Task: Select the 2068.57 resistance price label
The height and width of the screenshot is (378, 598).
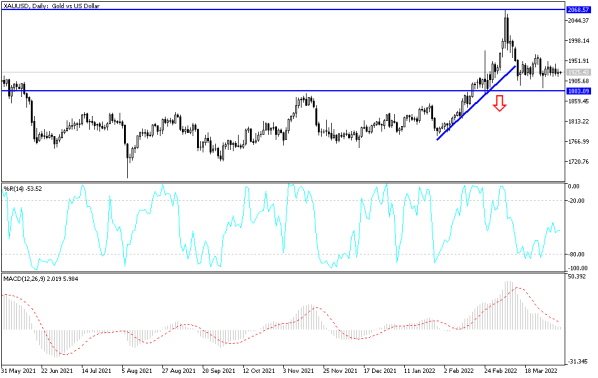Action: coord(579,10)
